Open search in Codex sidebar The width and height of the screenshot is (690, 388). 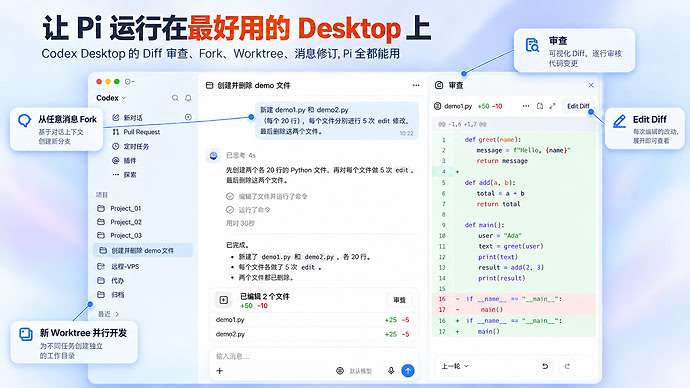[x=175, y=98]
